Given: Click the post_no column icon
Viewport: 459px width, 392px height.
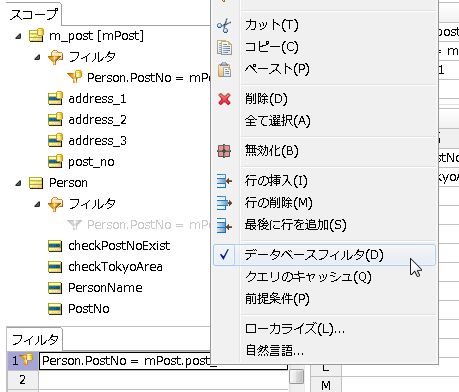Looking at the screenshot, I should 55,161.
